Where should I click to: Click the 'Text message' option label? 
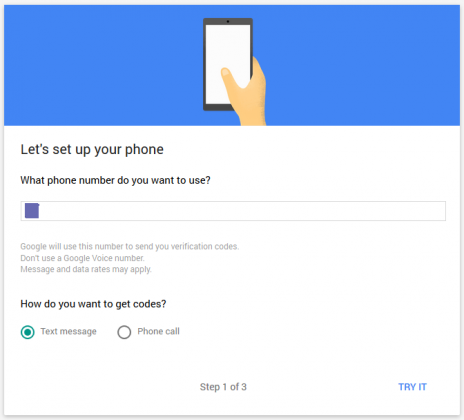[68, 331]
